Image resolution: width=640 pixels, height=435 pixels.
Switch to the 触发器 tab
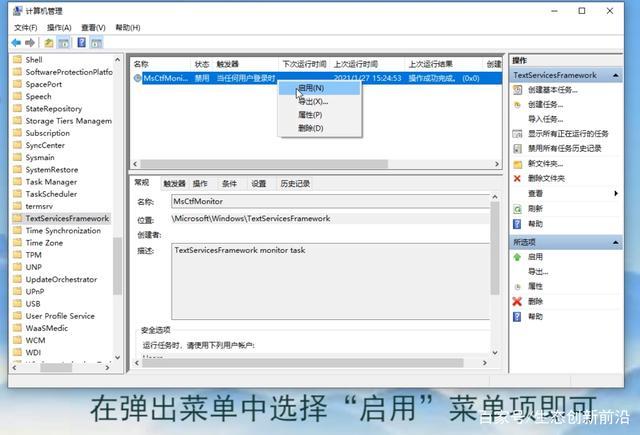click(174, 184)
